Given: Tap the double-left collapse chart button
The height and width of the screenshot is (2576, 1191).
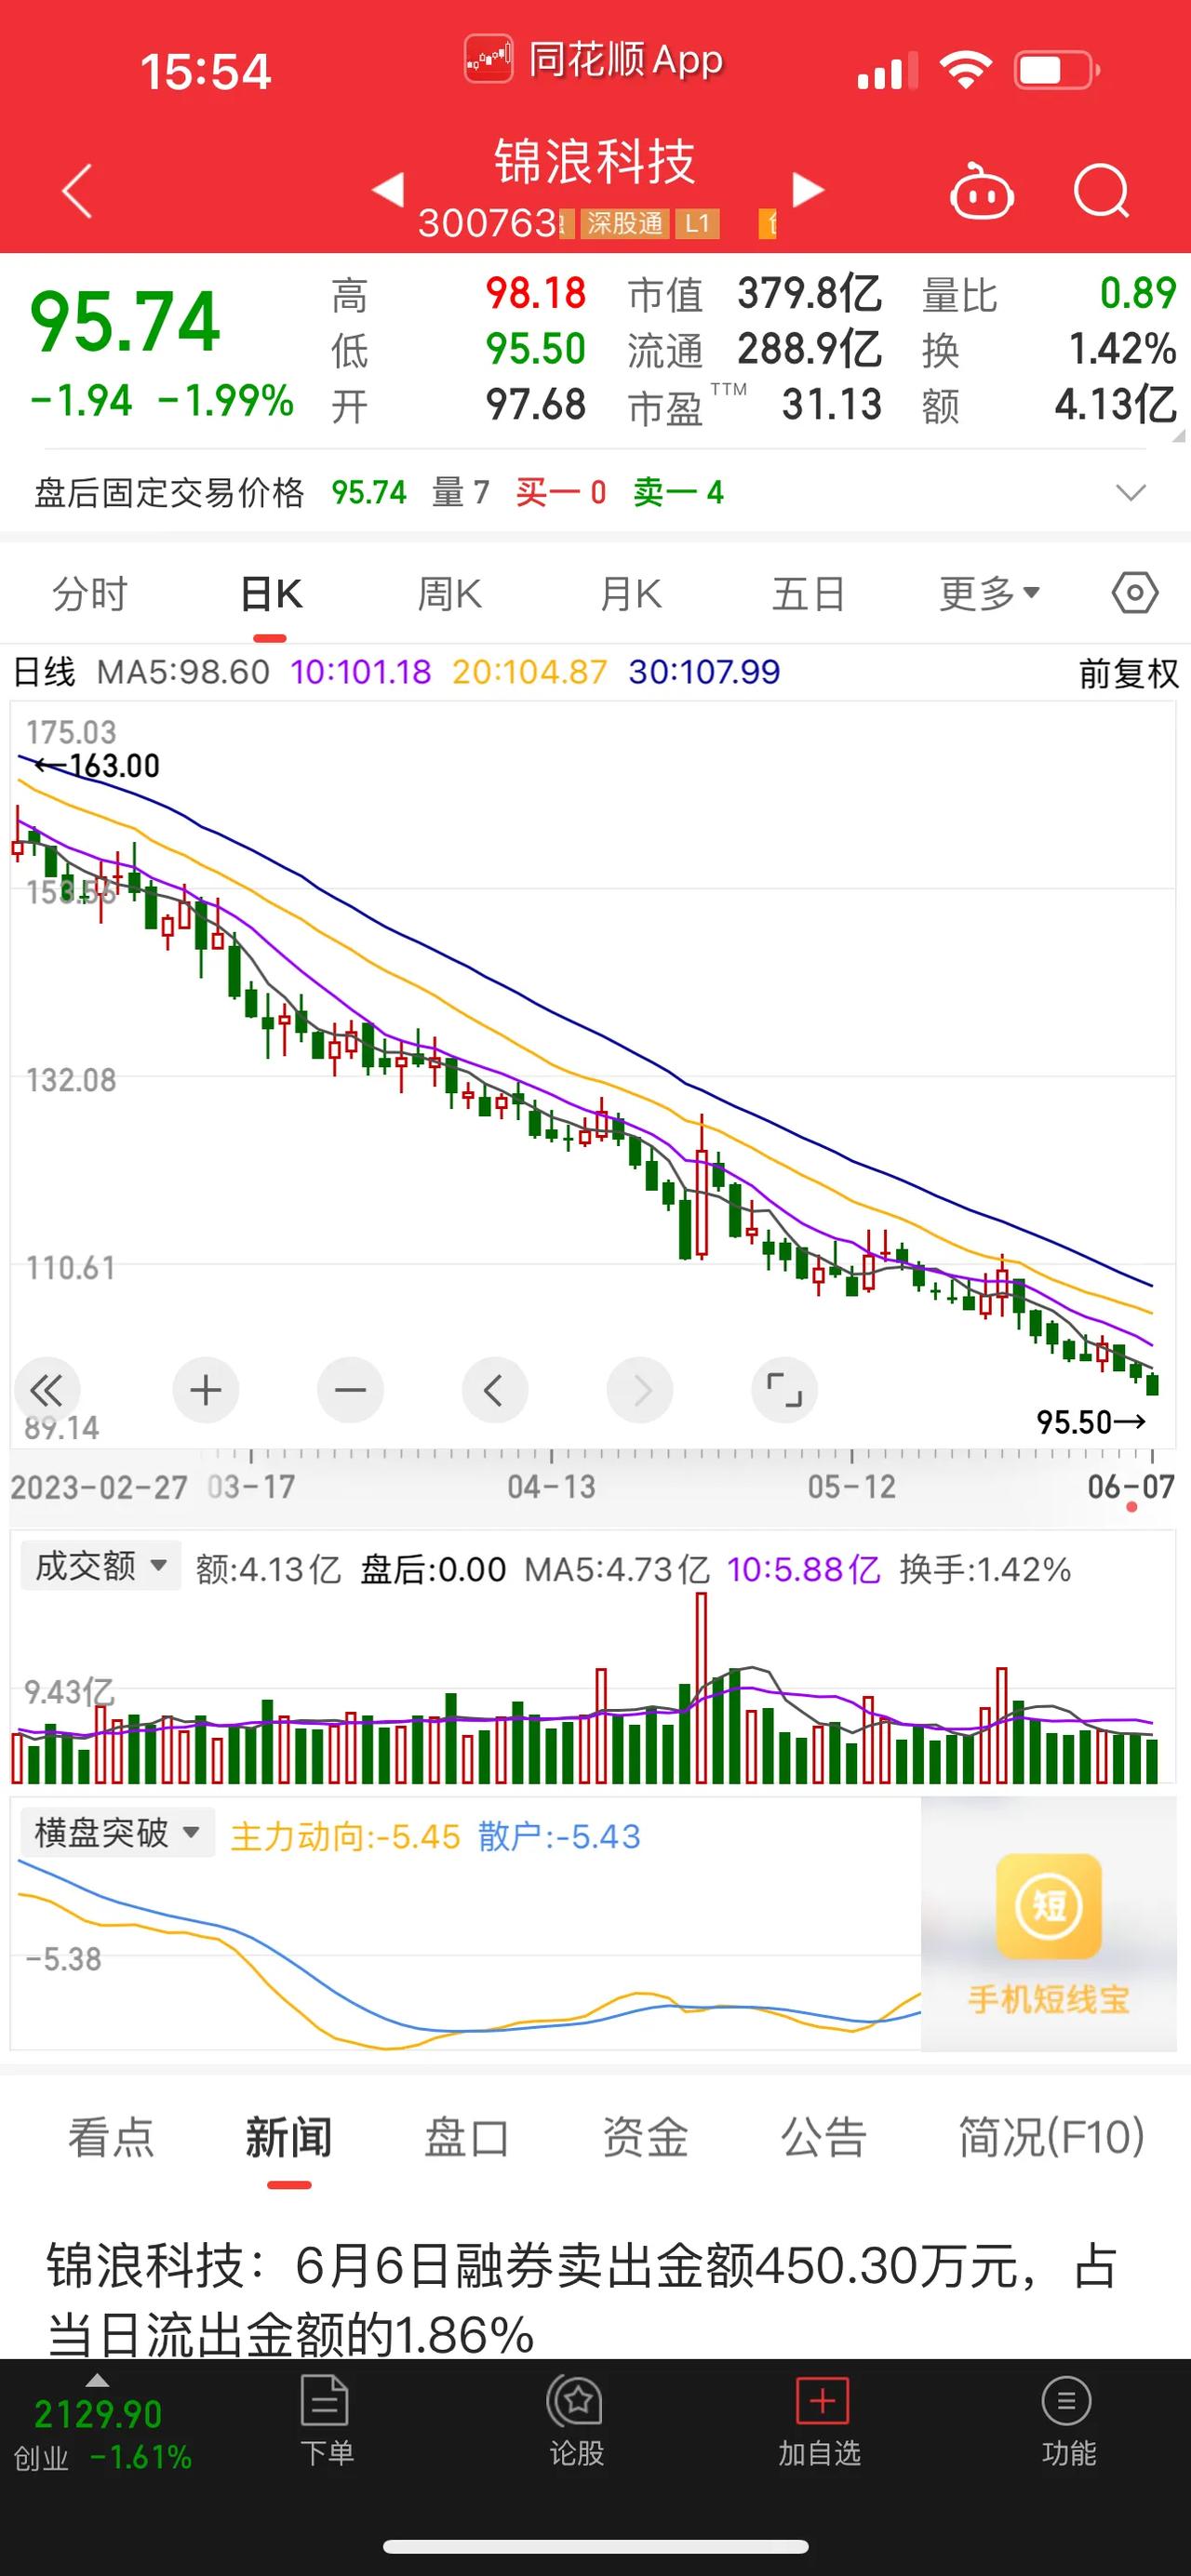Looking at the screenshot, I should [x=47, y=1390].
